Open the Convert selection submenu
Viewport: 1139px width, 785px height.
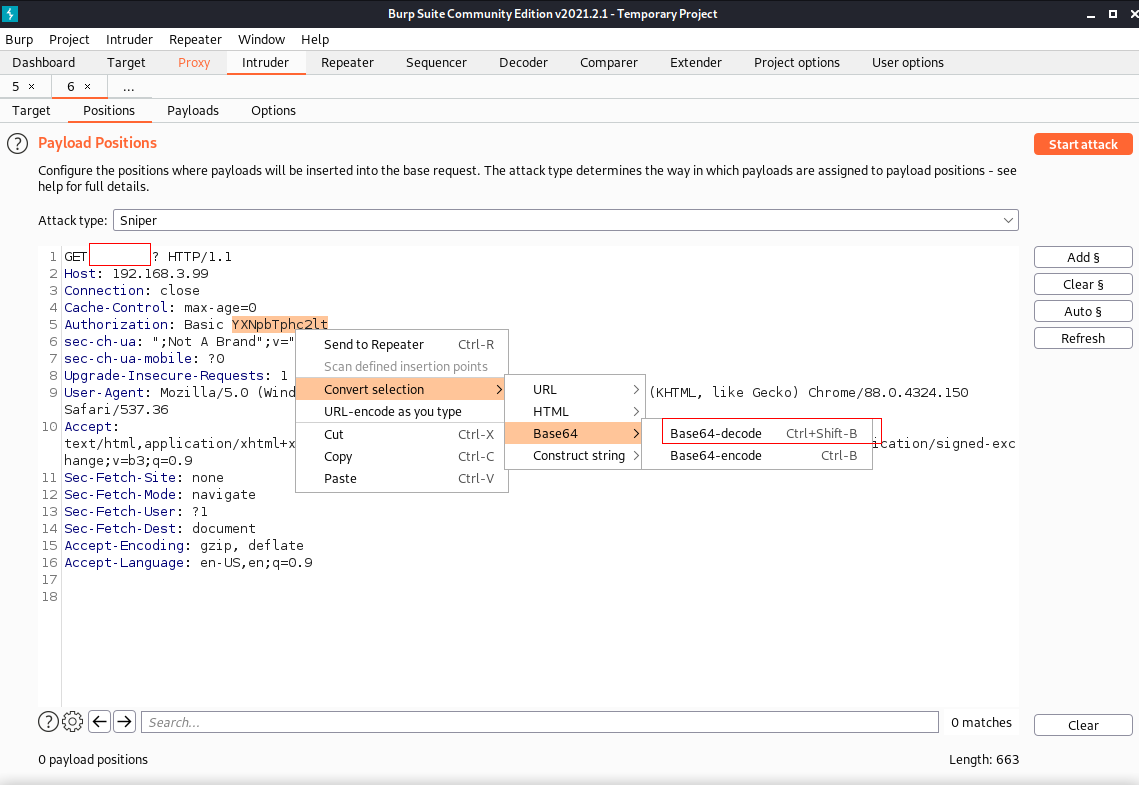402,389
